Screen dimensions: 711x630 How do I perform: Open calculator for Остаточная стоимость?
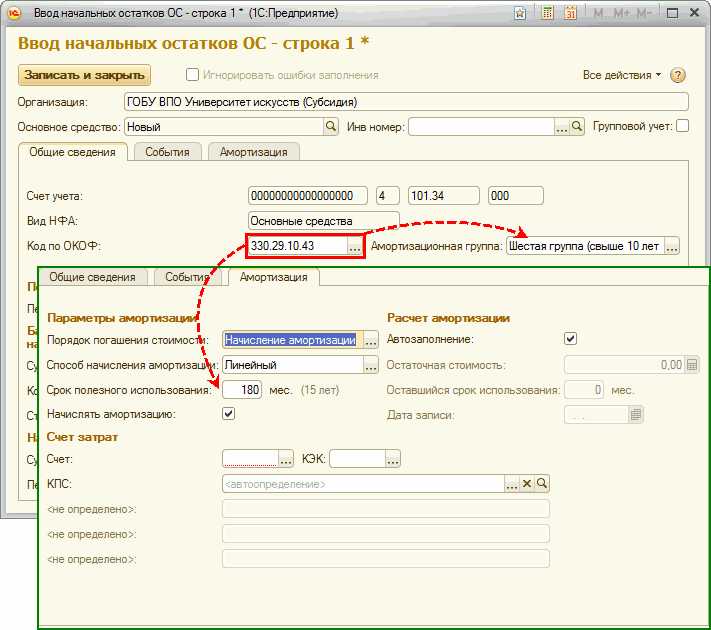pos(692,365)
